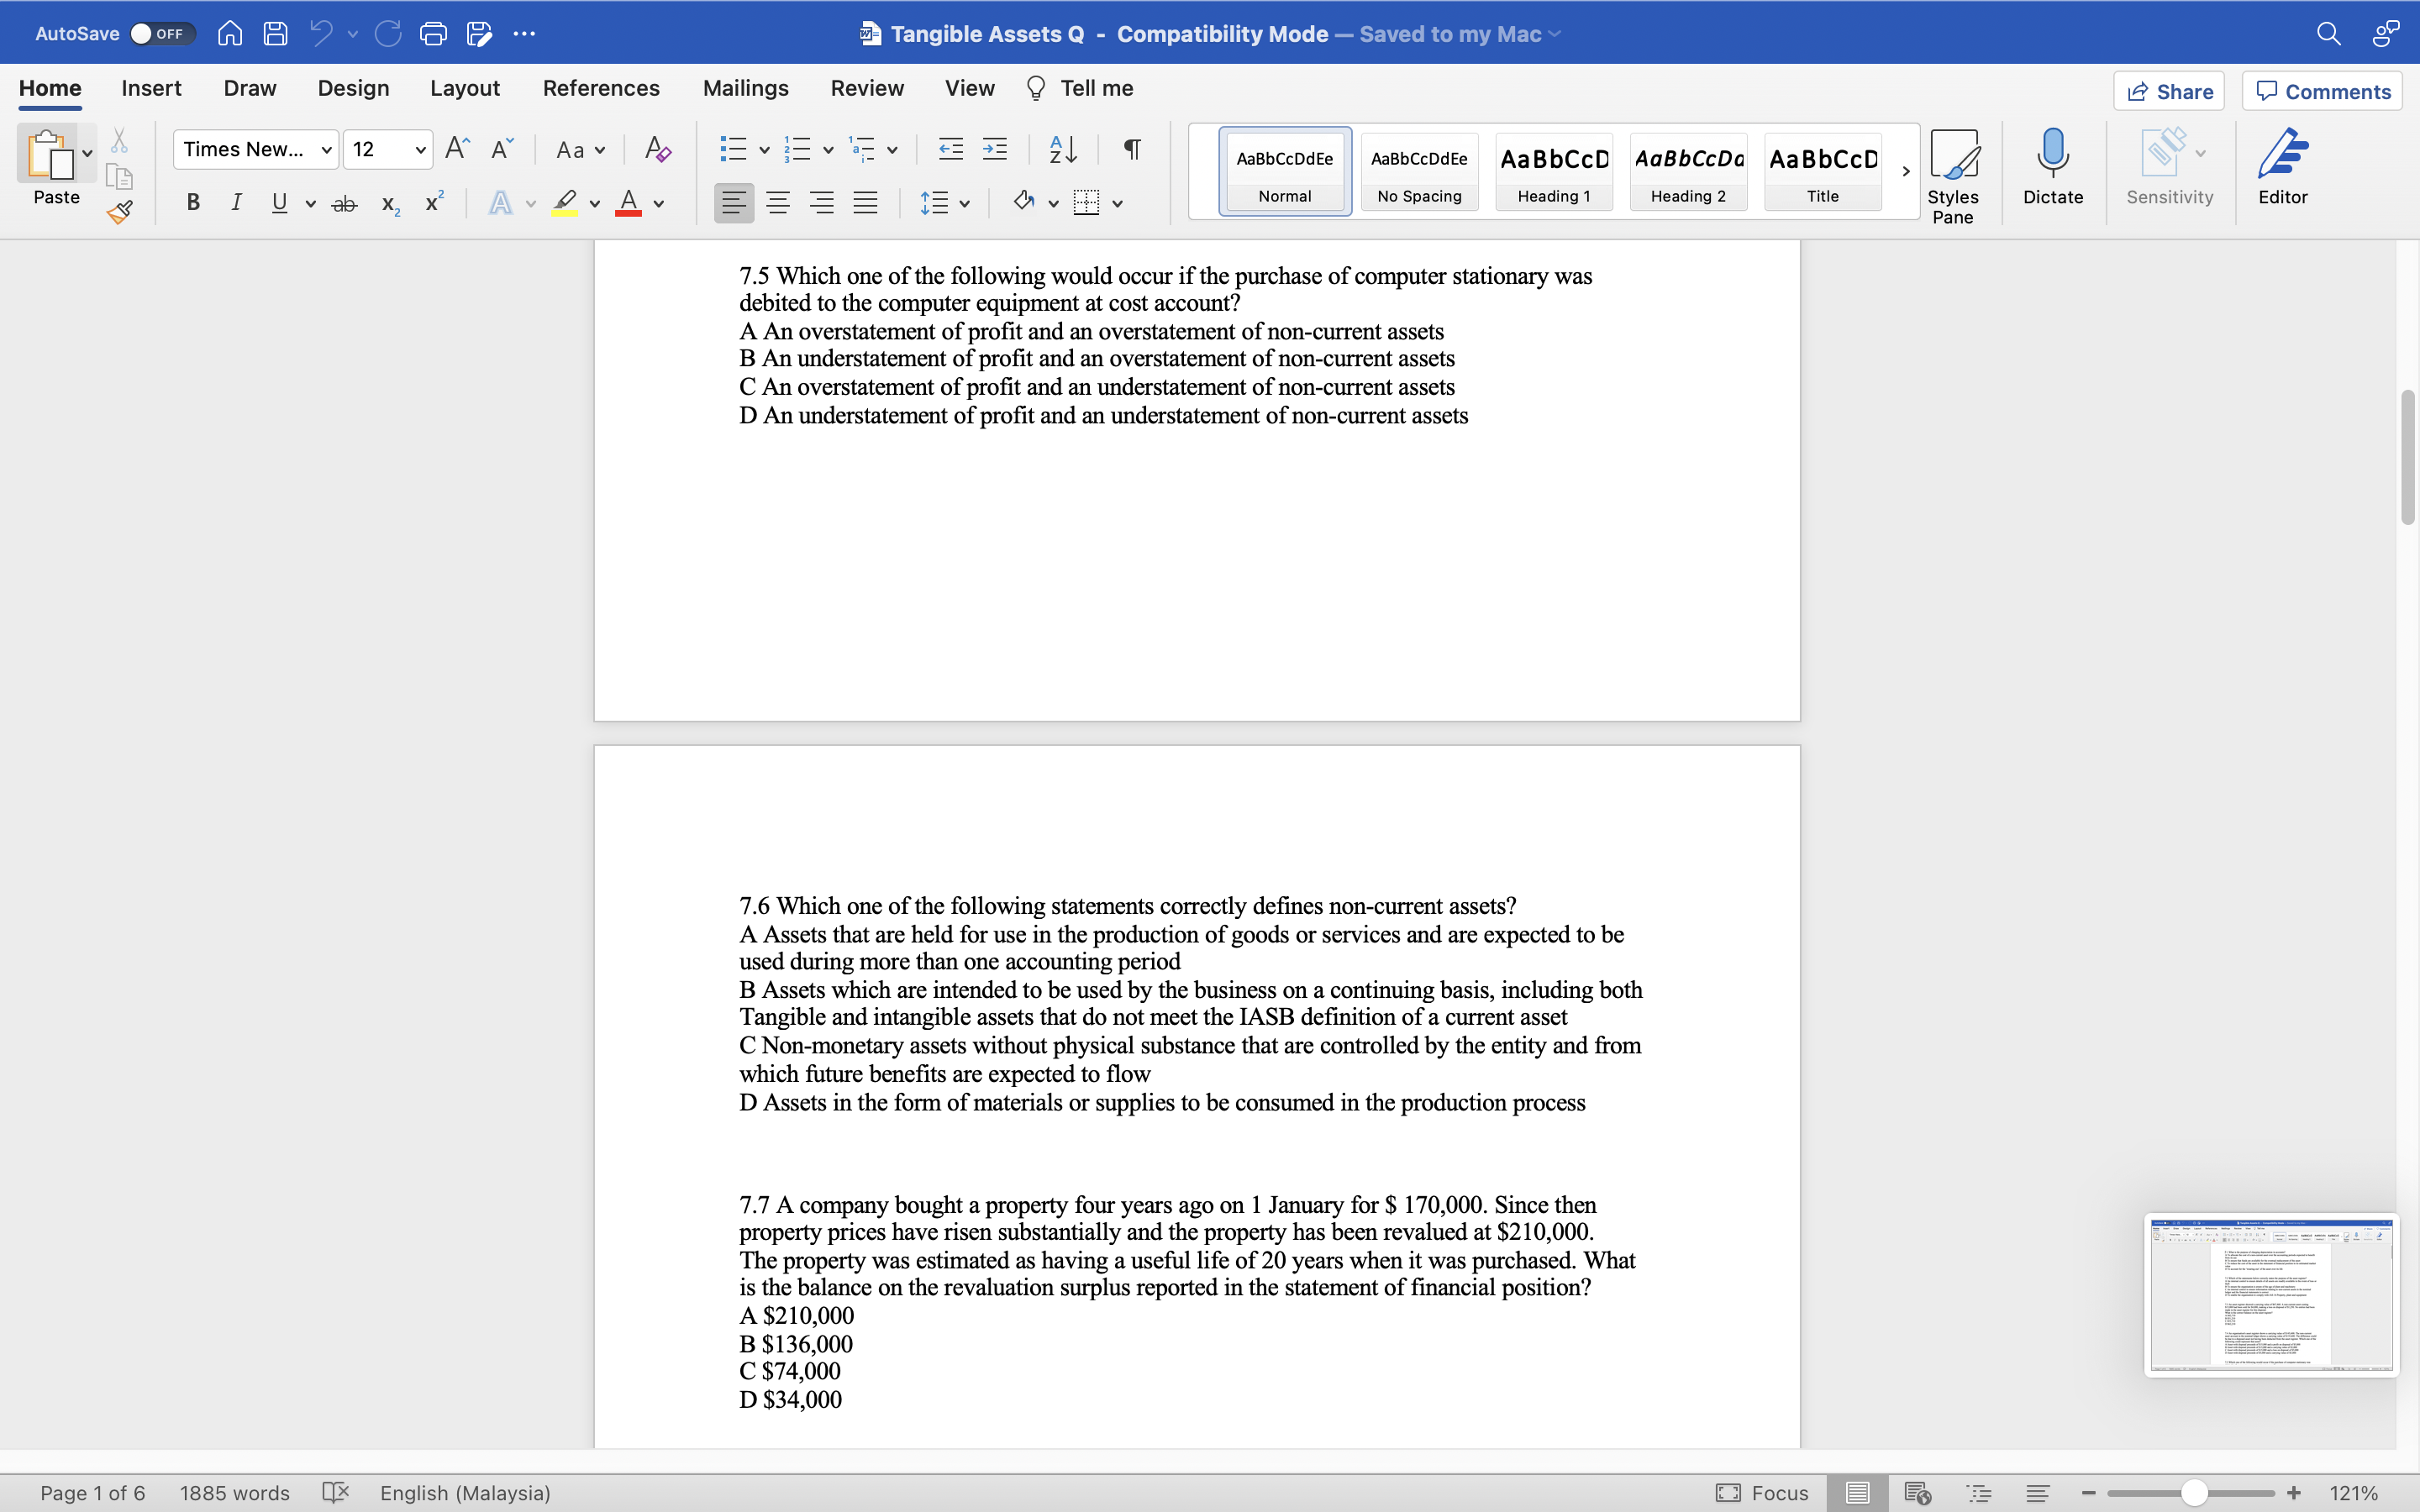Switch to the References tab

click(601, 88)
